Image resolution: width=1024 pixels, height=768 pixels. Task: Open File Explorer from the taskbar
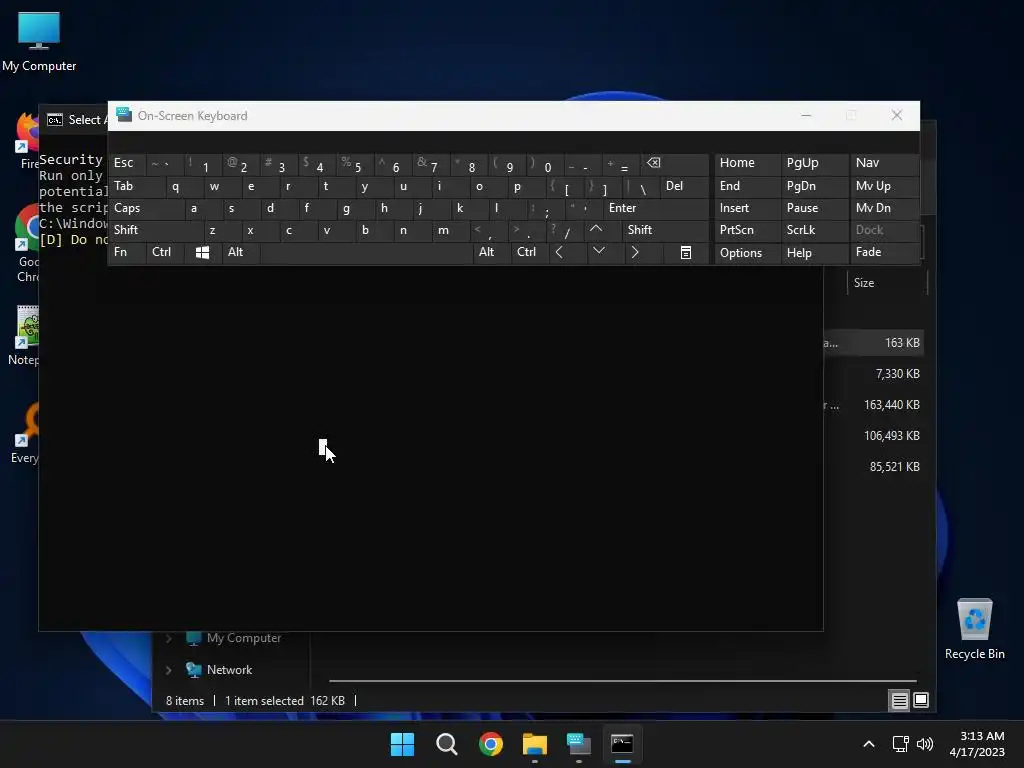coord(535,744)
